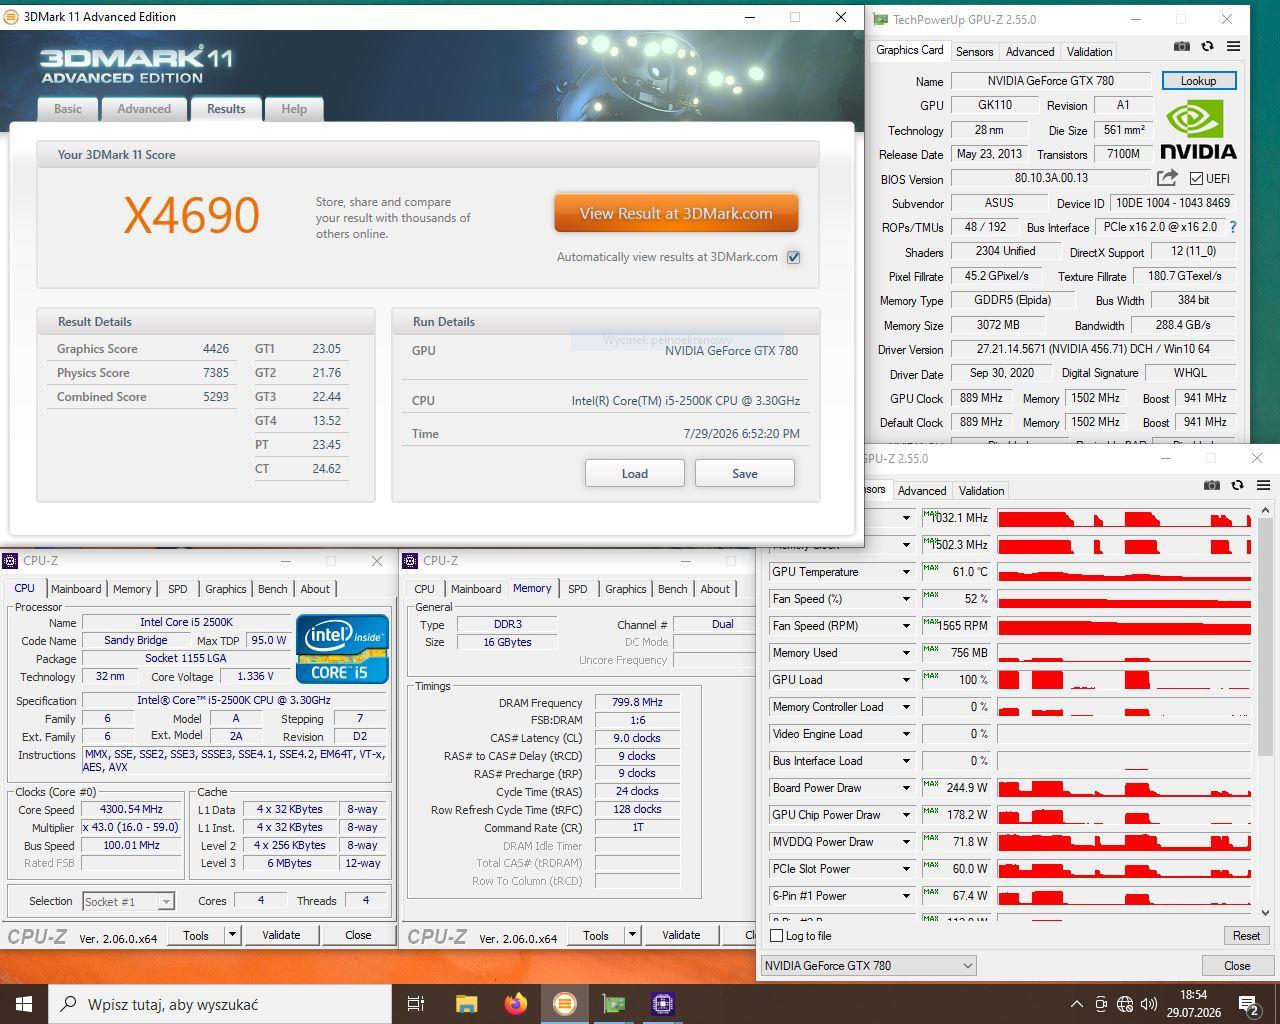1280x1024 pixels.
Task: Open the Mainboard tab in CPU-Z
Action: (76, 589)
